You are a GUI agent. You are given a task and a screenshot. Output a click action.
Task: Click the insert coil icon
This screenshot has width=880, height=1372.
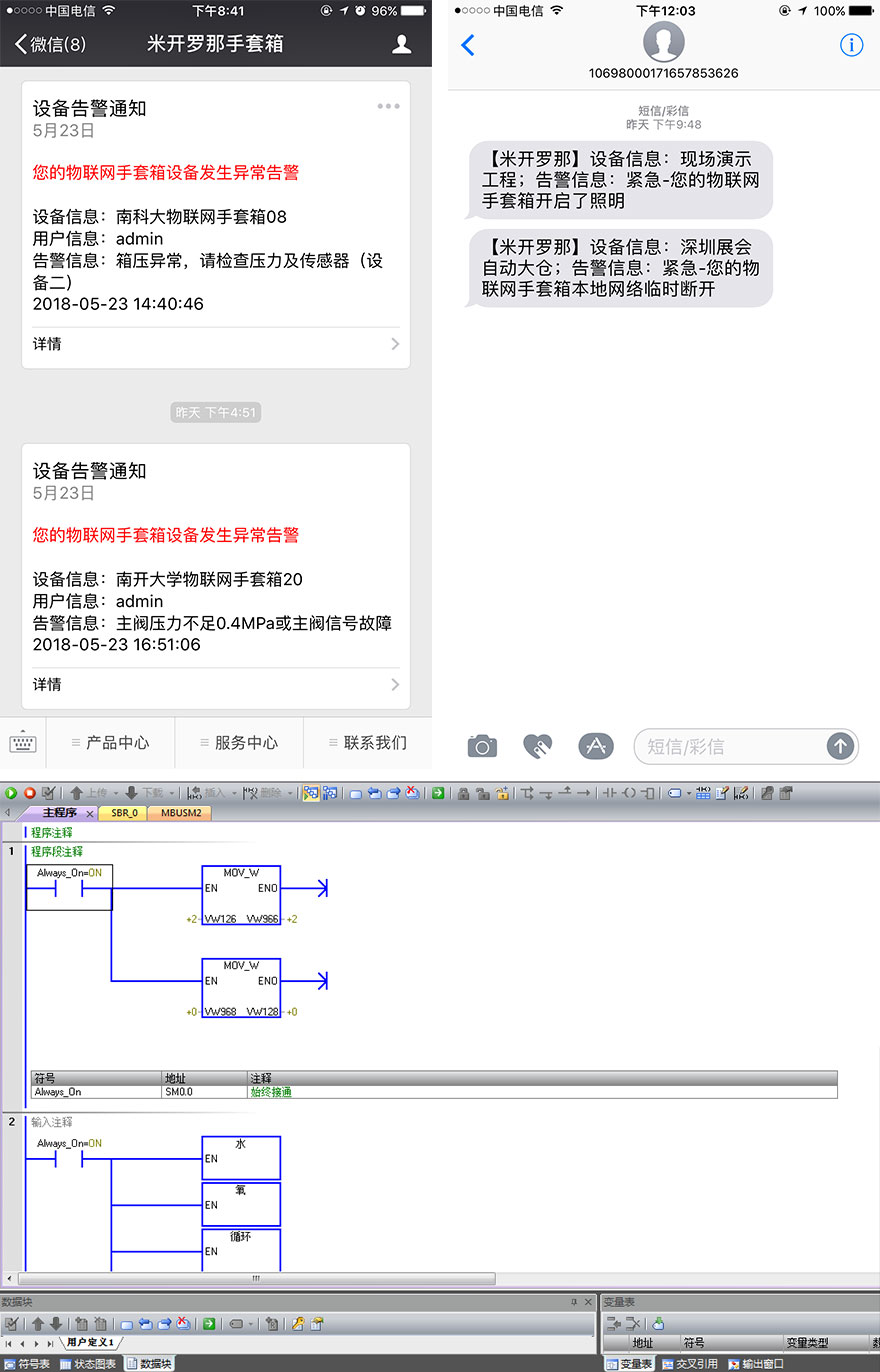point(628,793)
